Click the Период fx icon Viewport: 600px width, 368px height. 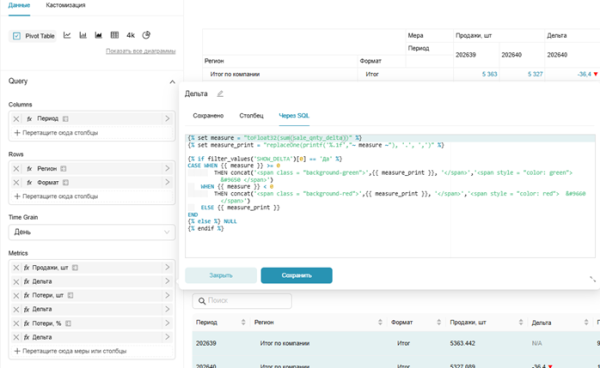point(29,119)
